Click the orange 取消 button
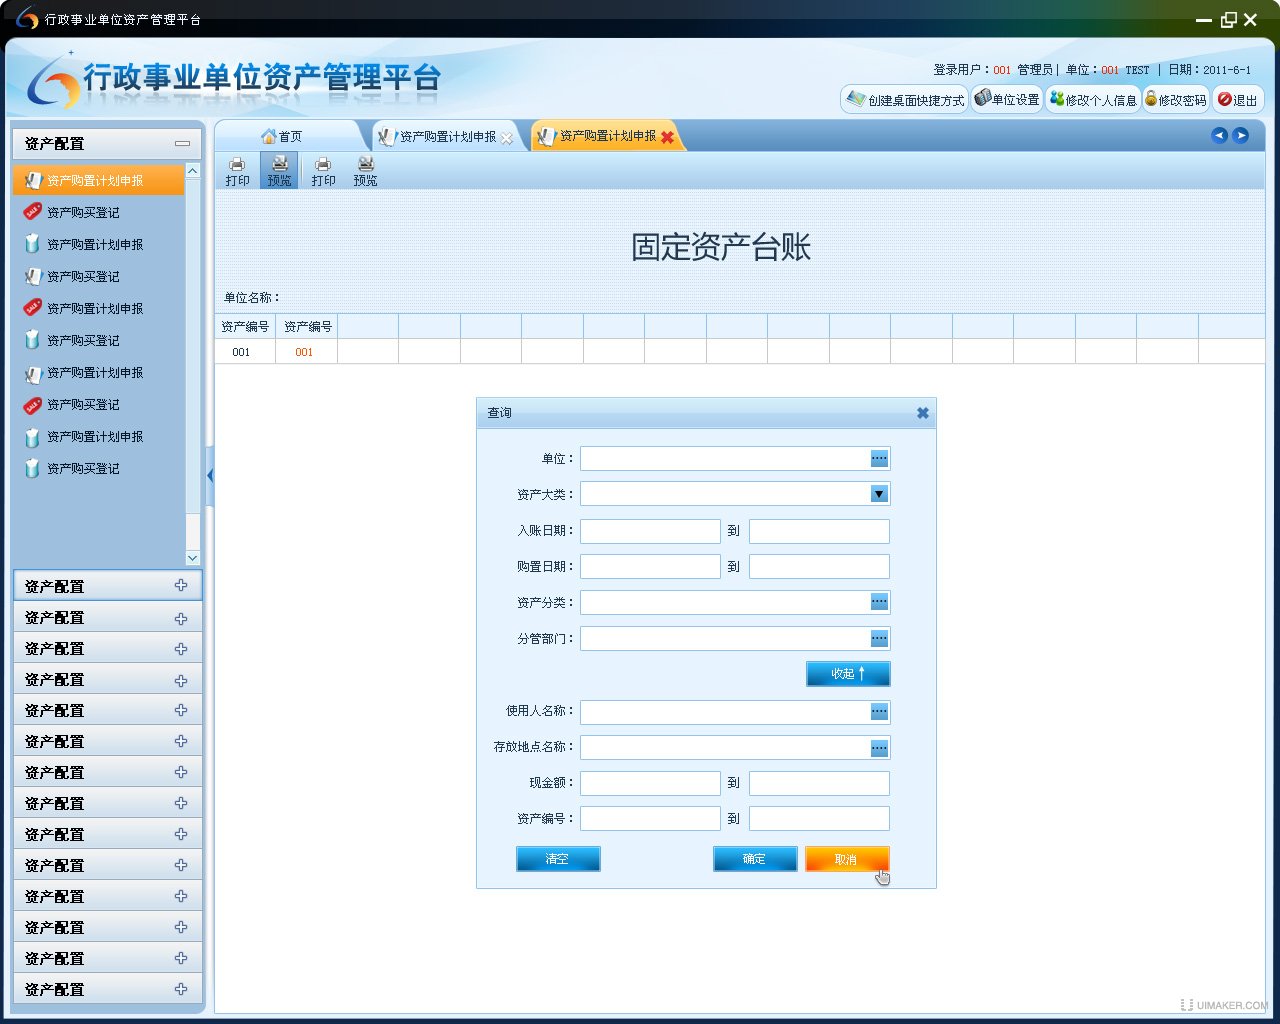Viewport: 1280px width, 1024px height. coord(847,859)
